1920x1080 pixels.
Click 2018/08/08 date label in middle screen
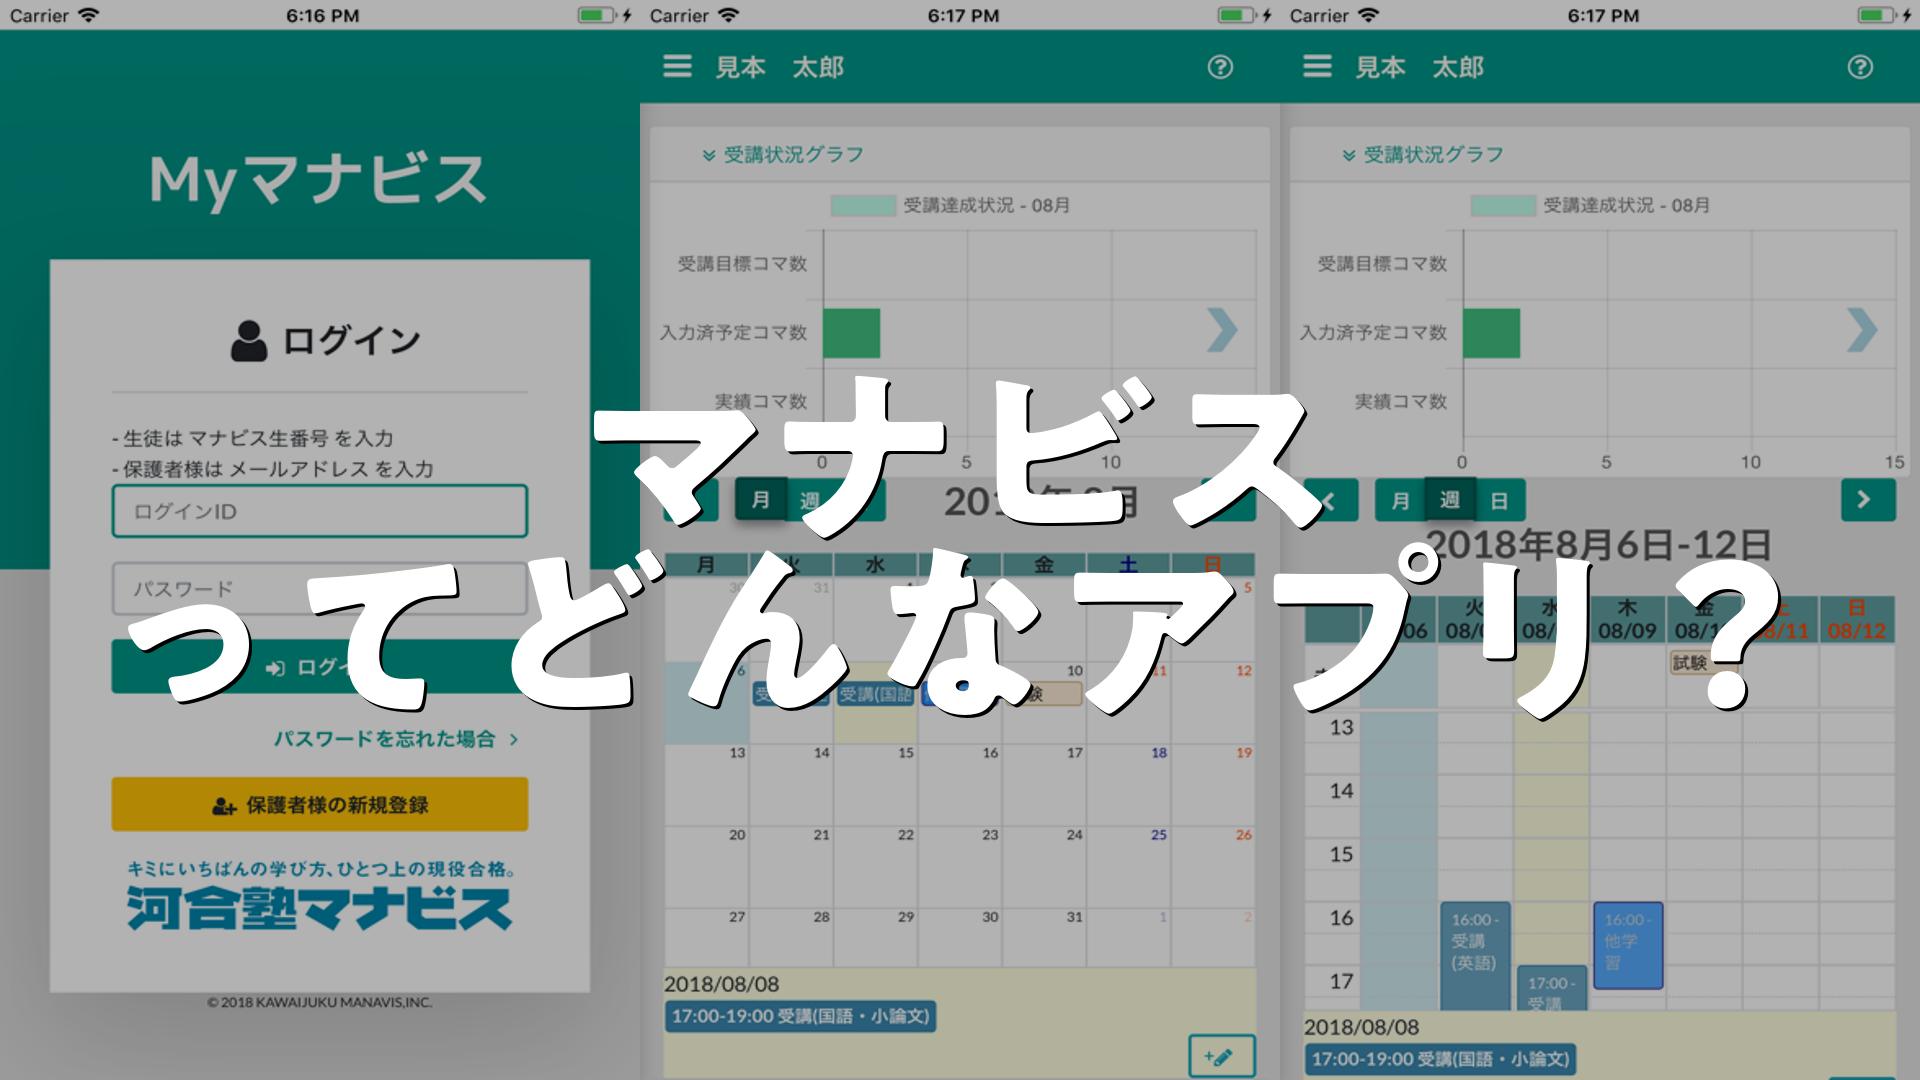coord(722,984)
